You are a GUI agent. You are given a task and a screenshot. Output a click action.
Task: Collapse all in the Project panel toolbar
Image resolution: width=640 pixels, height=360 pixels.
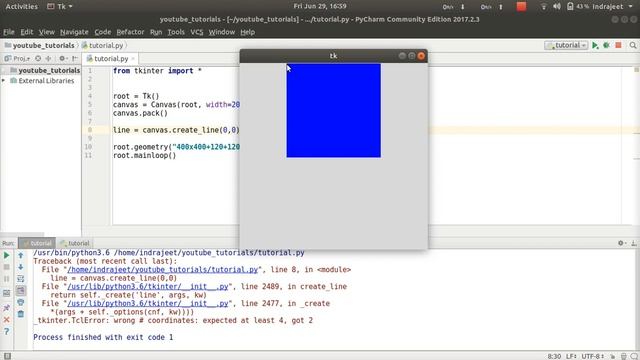point(49,58)
